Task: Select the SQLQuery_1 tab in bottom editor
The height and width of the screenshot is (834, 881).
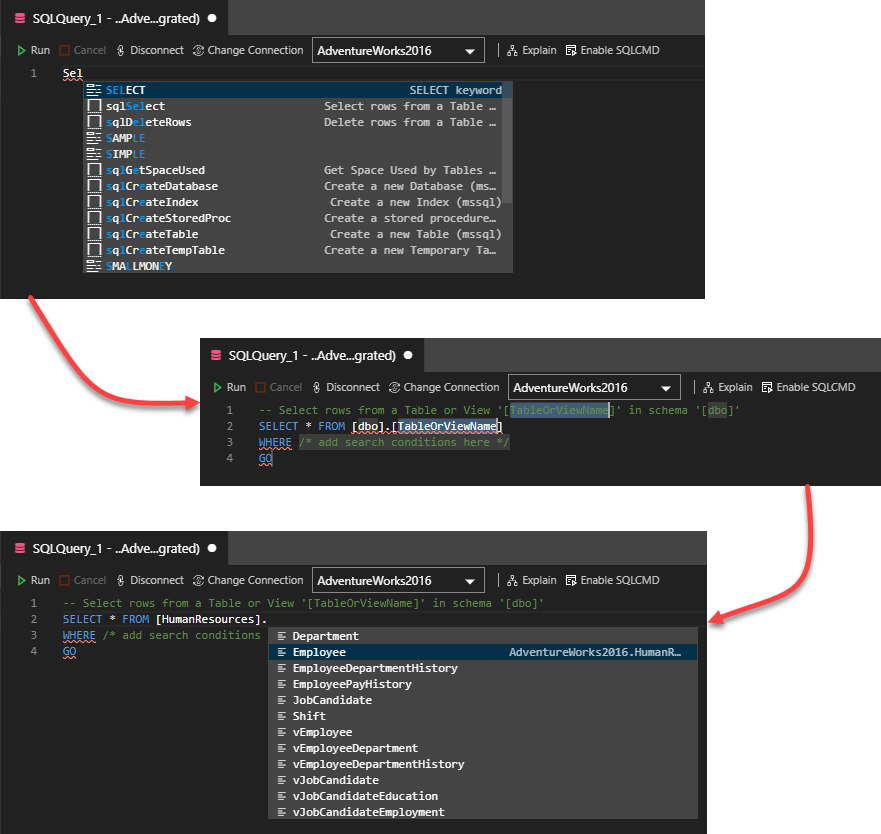Action: point(115,549)
